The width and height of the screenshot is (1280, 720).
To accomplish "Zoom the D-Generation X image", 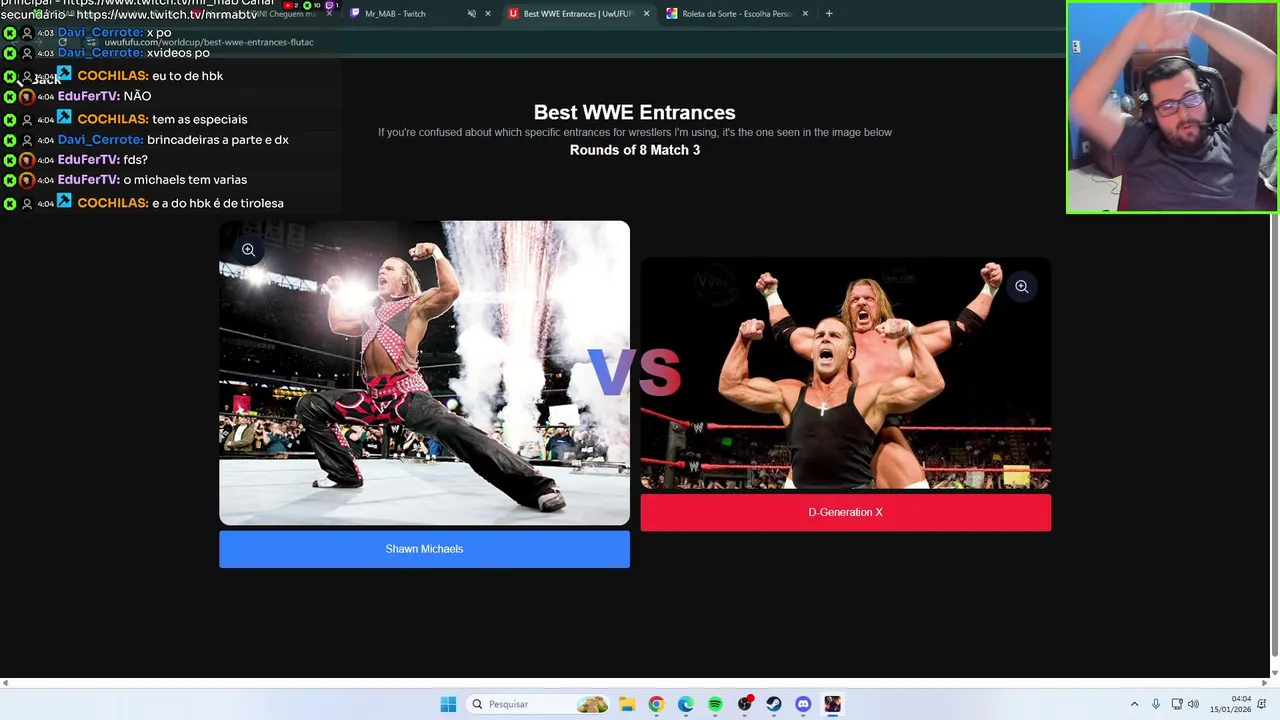I will coord(1021,287).
